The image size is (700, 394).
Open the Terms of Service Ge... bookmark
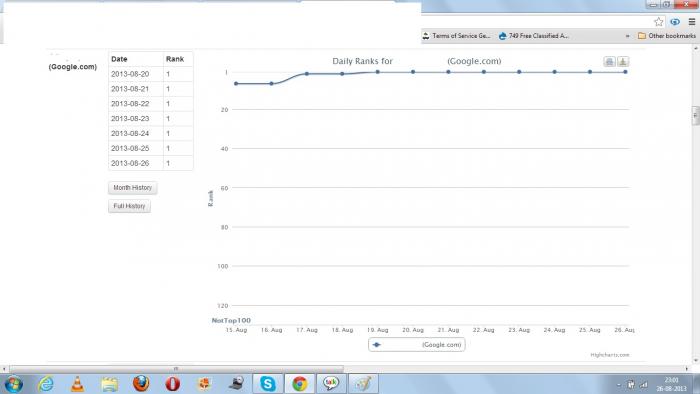(x=456, y=36)
